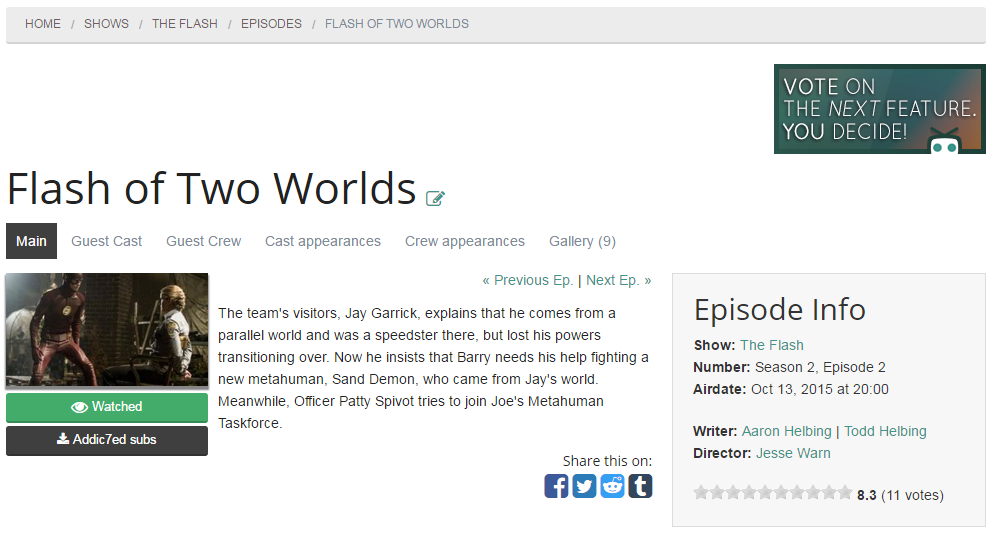The image size is (1000, 534).
Task: Switch to Guest Cast tab
Action: [x=107, y=241]
